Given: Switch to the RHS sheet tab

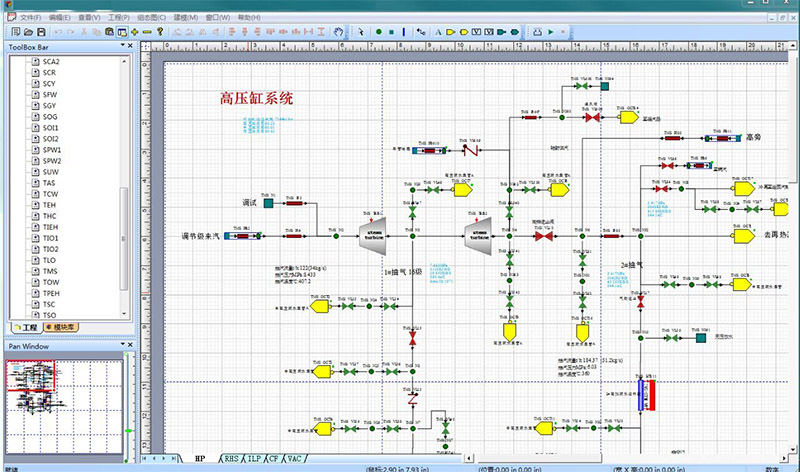Looking at the screenshot, I should pyautogui.click(x=232, y=457).
